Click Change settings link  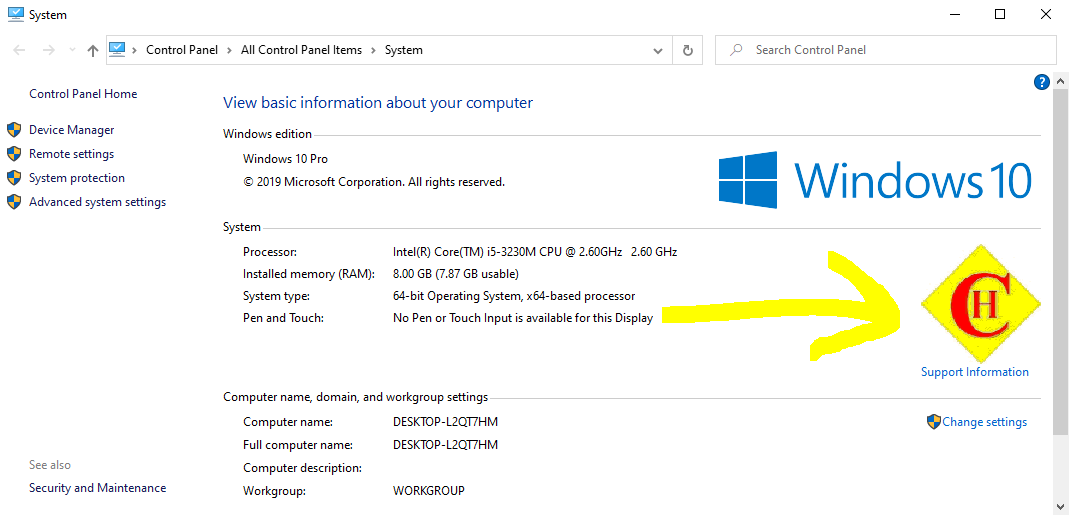984,422
